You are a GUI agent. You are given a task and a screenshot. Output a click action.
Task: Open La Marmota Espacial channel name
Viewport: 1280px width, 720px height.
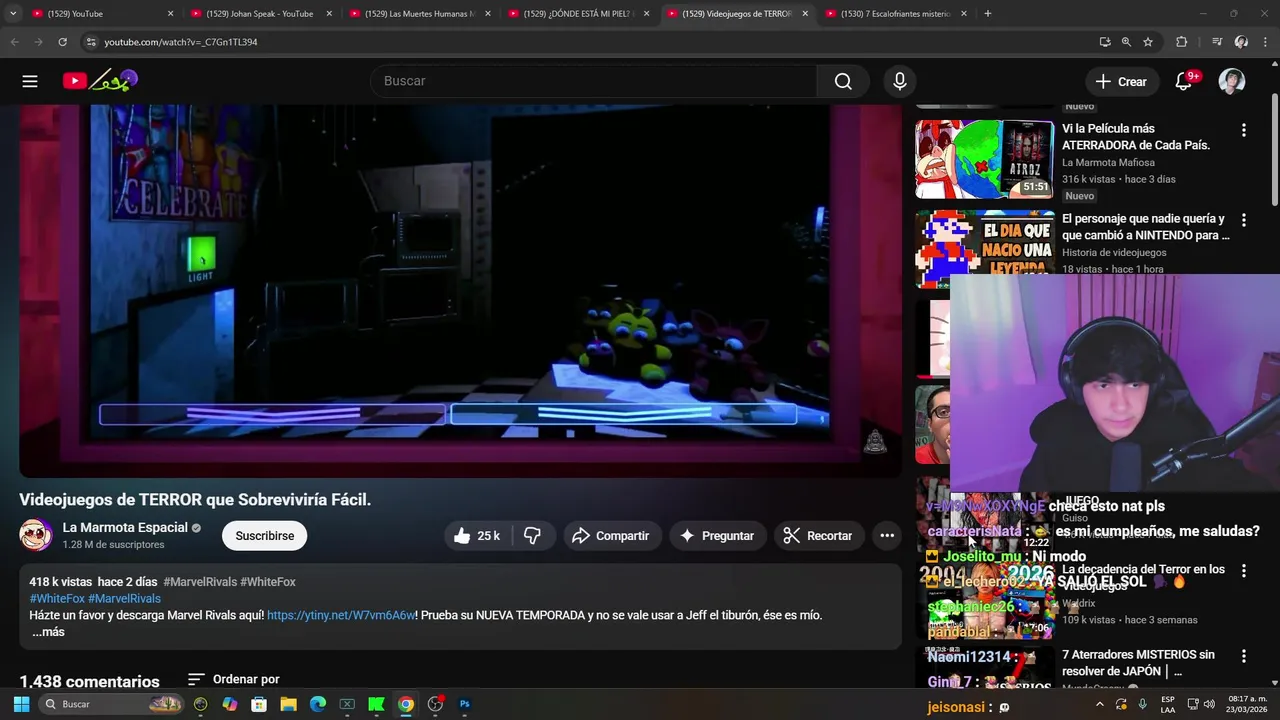(125, 528)
